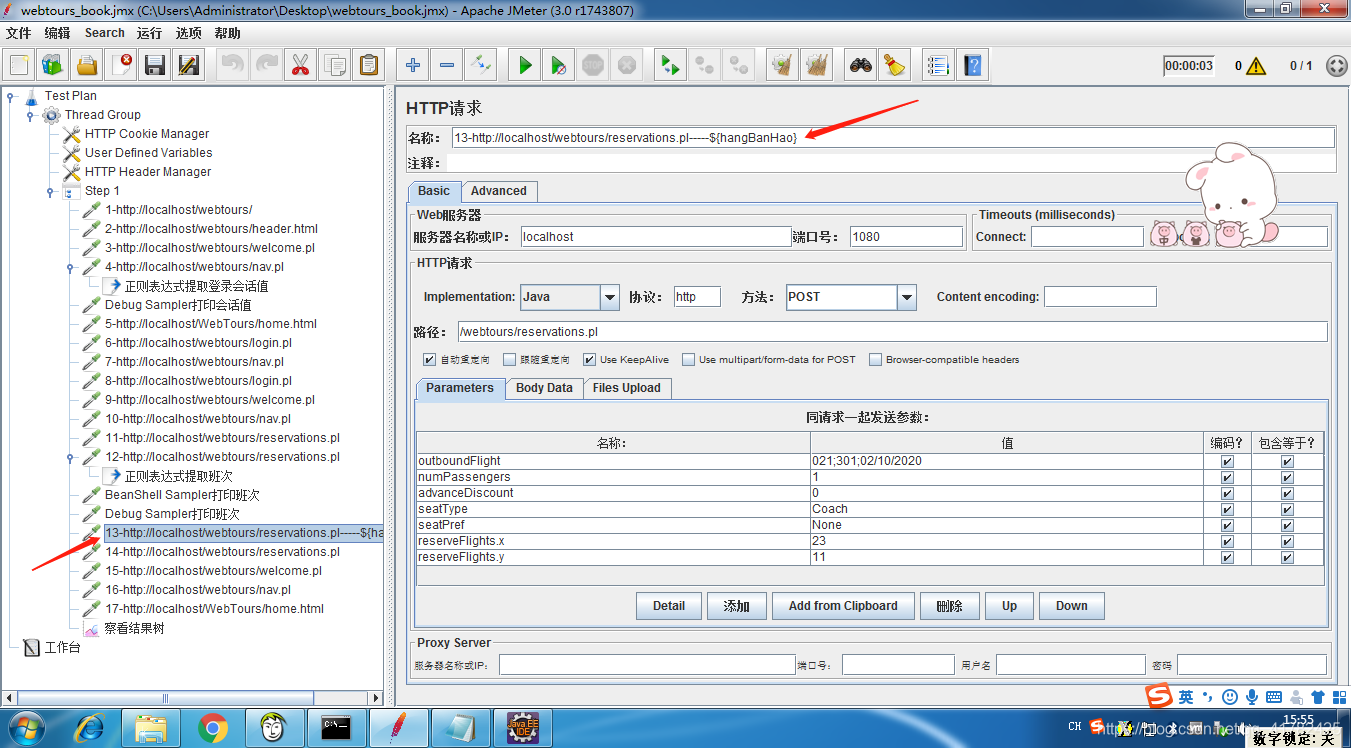Click the plus Expand All icon
Image resolution: width=1351 pixels, height=748 pixels.
click(x=412, y=65)
